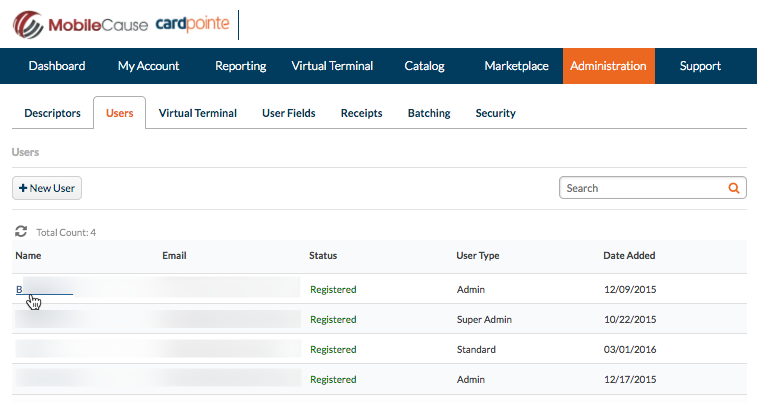This screenshot has width=757, height=403.
Task: Sort by the Name column header
Action: click(28, 255)
